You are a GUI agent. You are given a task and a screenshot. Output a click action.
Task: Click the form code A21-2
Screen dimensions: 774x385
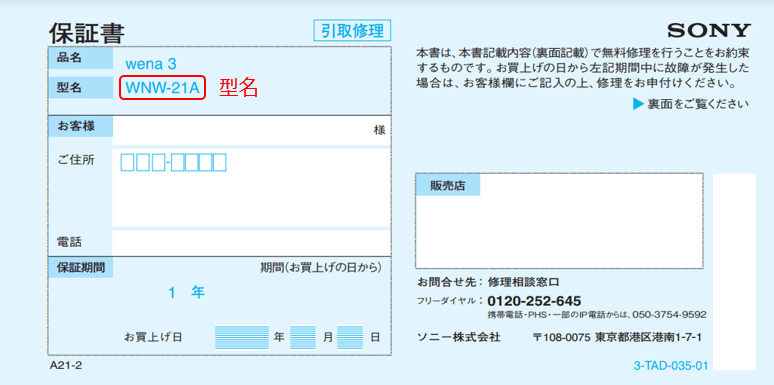(x=65, y=365)
